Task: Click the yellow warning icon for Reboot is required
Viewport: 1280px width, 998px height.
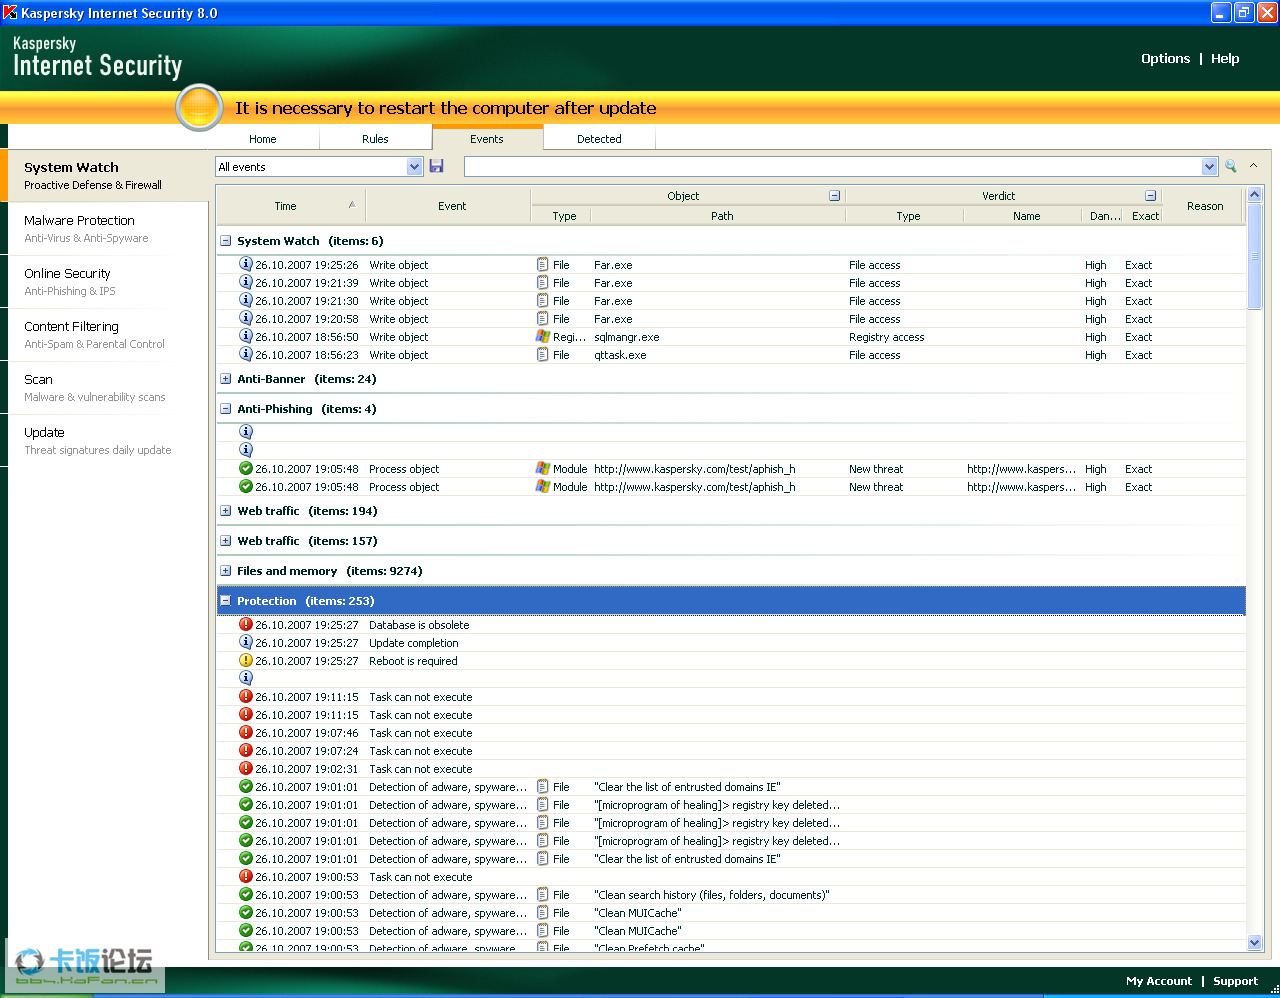Action: click(x=246, y=661)
